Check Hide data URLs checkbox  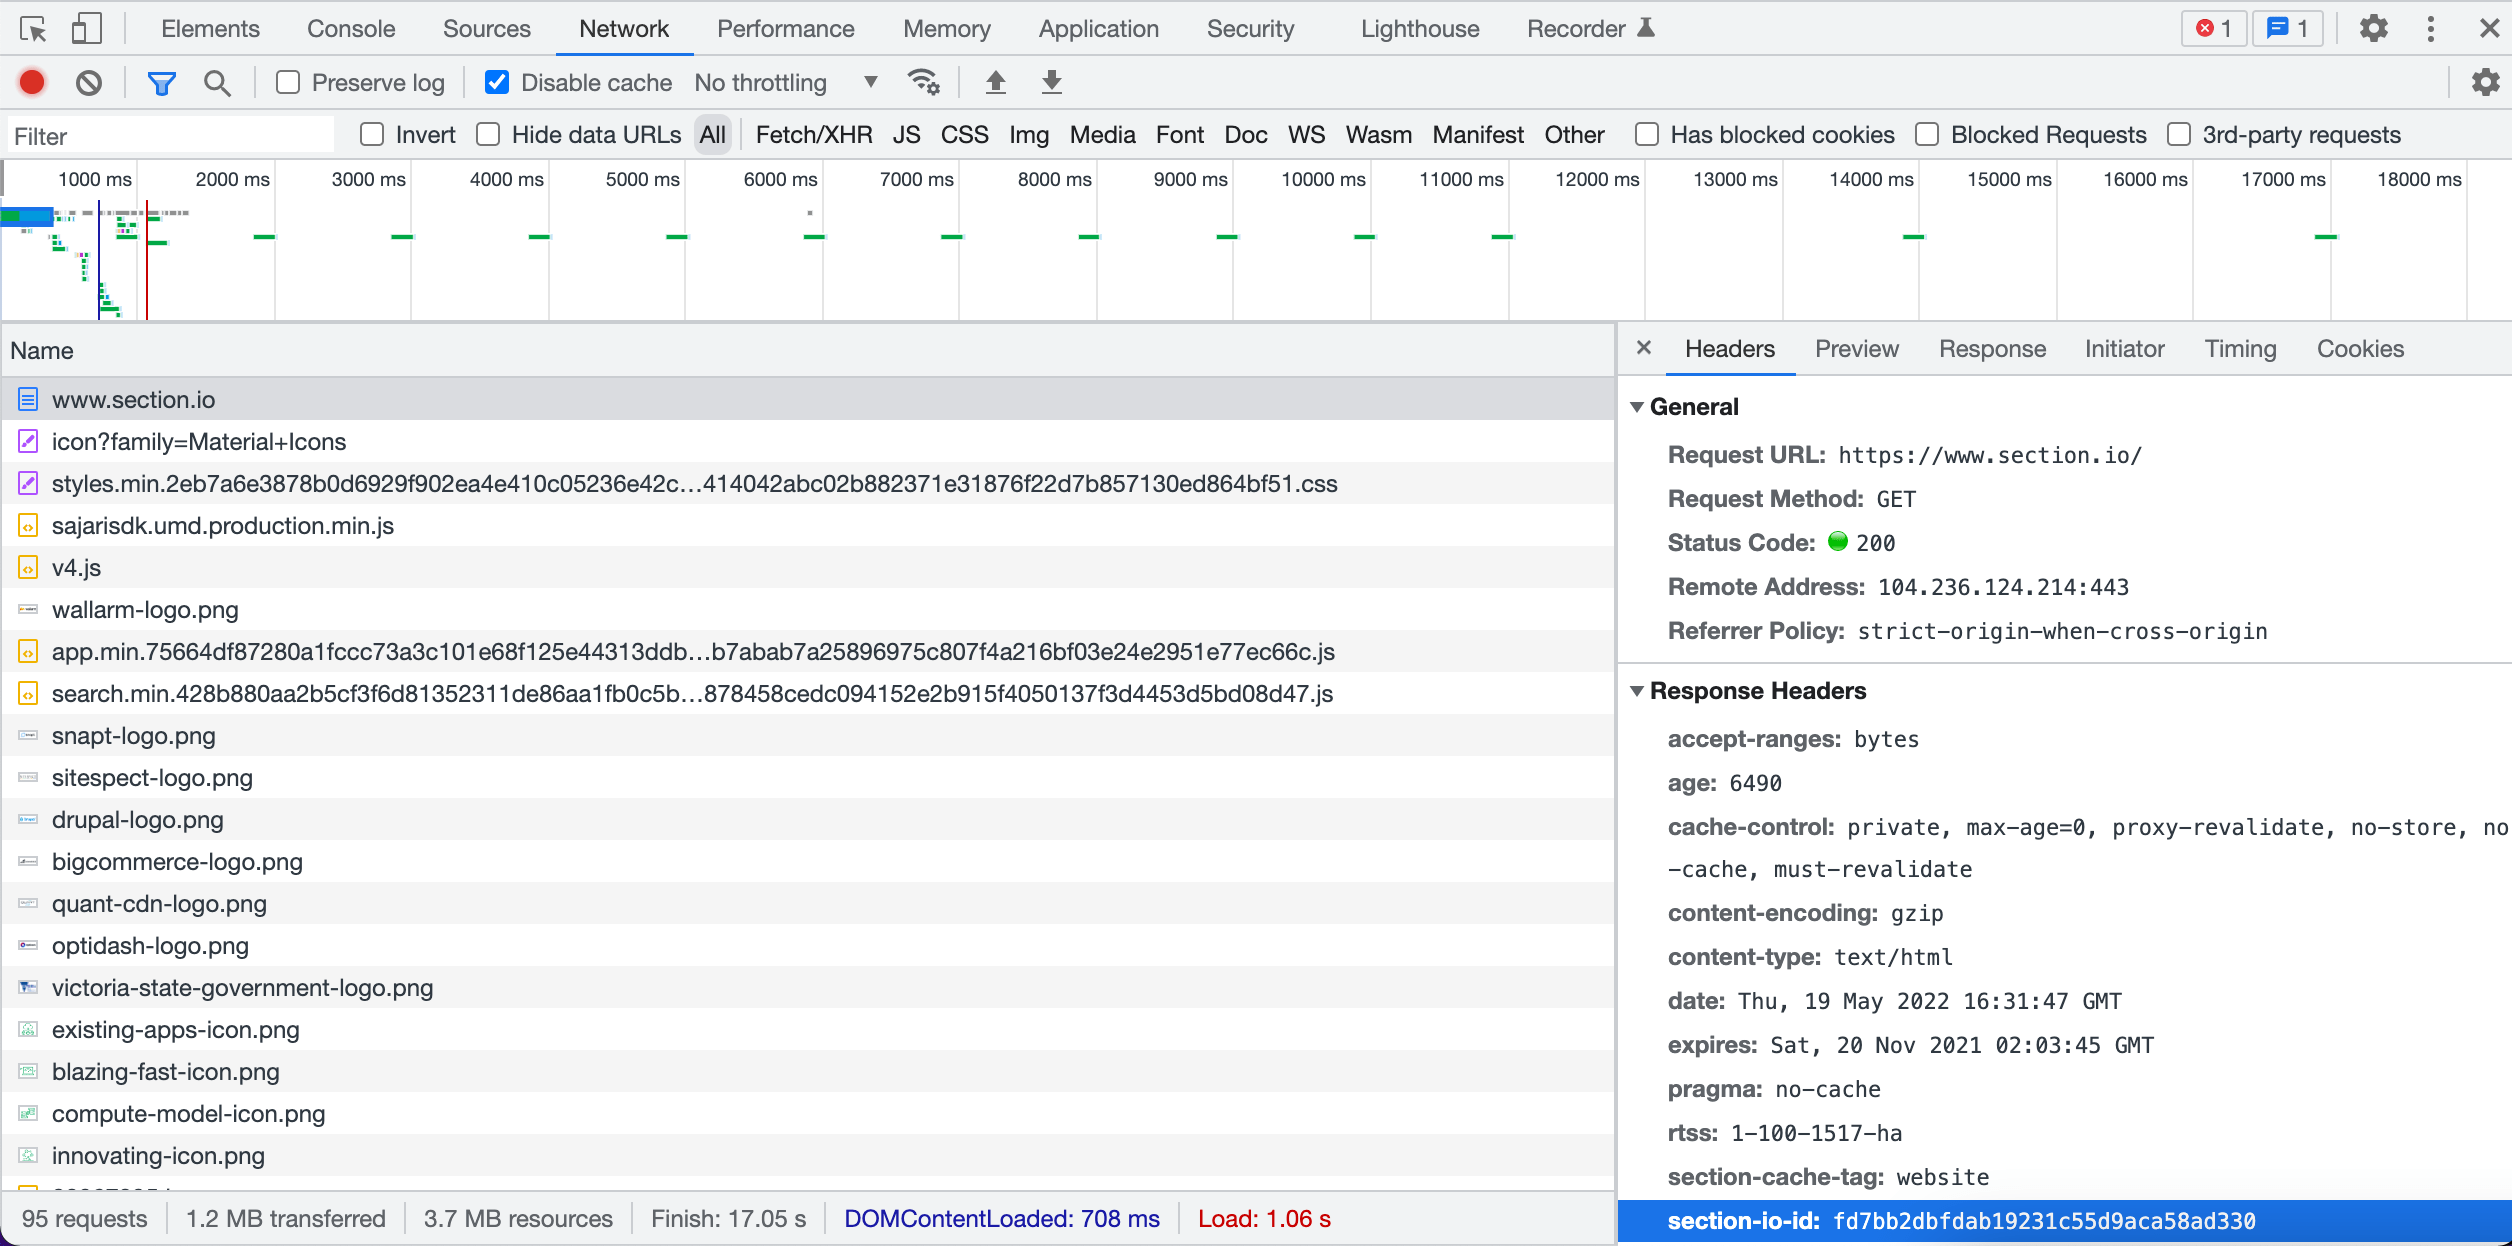pos(488,134)
